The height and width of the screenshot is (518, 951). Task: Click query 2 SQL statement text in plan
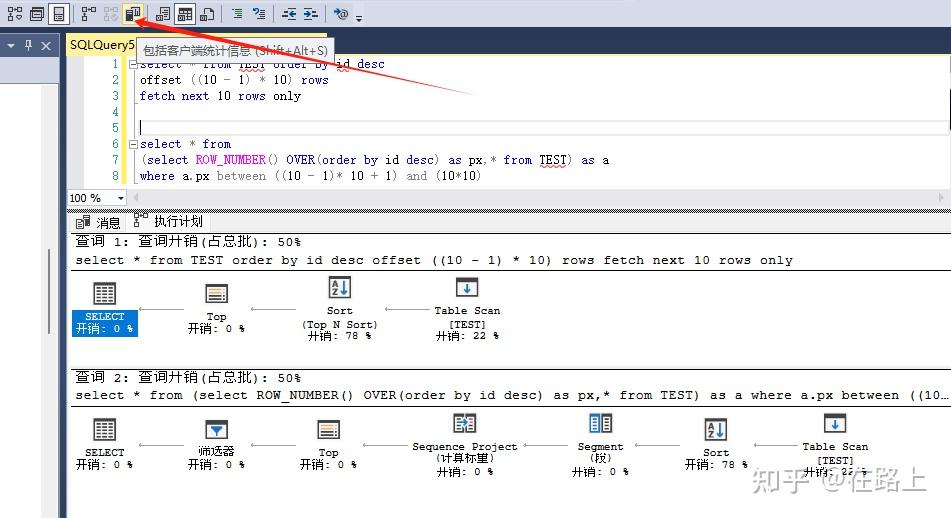(511, 395)
